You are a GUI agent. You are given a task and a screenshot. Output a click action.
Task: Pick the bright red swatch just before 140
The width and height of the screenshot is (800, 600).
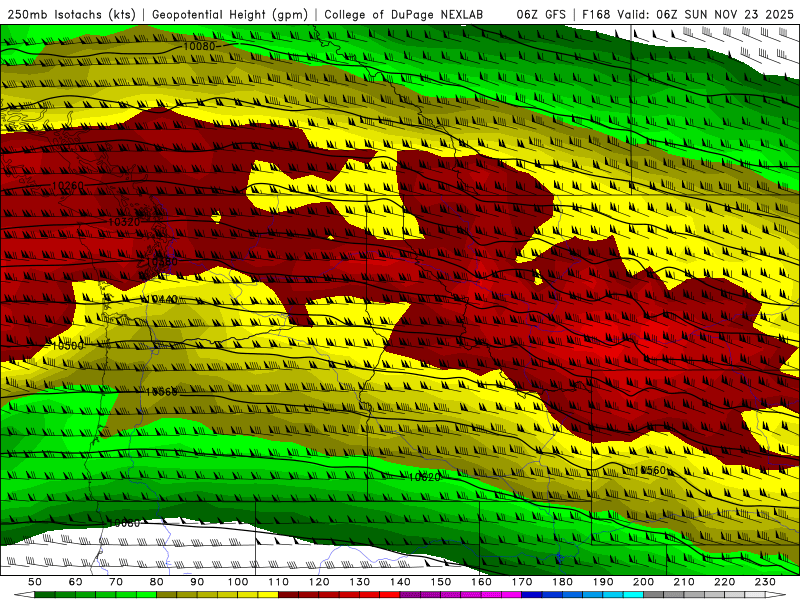[390, 595]
